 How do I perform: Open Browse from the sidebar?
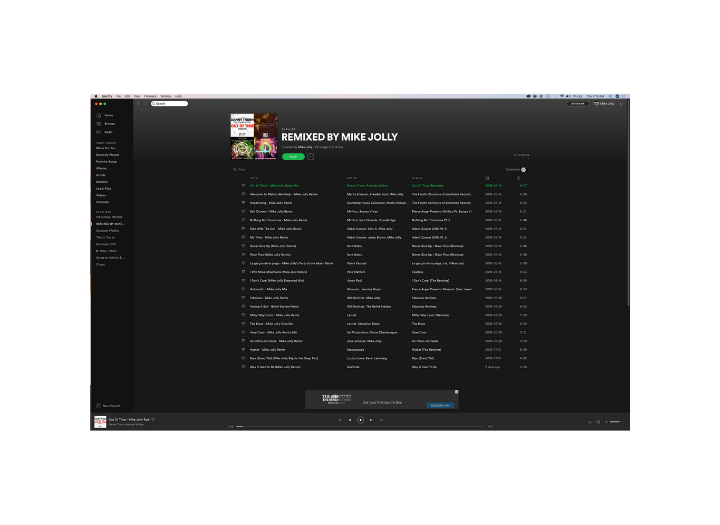click(106, 124)
